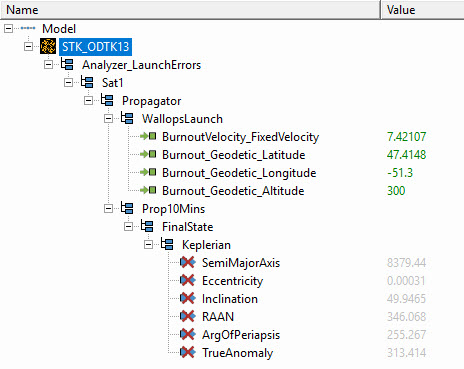464x369 pixels.
Task: Sort by the Value column header
Action: pyautogui.click(x=423, y=10)
